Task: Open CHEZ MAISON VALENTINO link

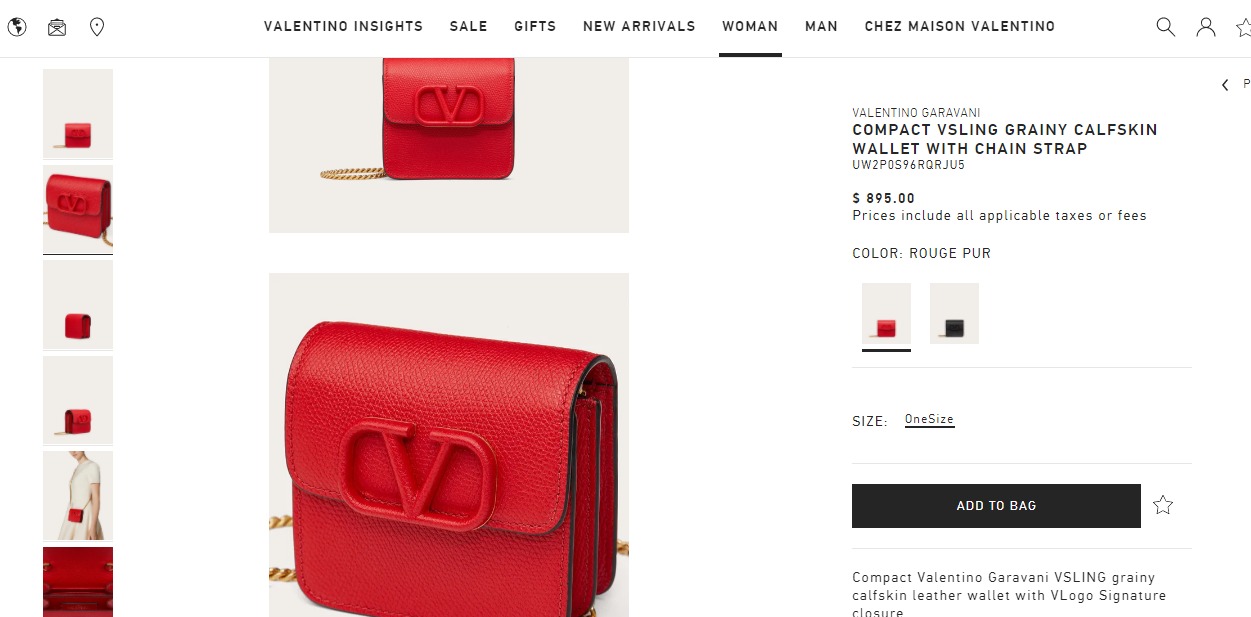Action: click(960, 27)
